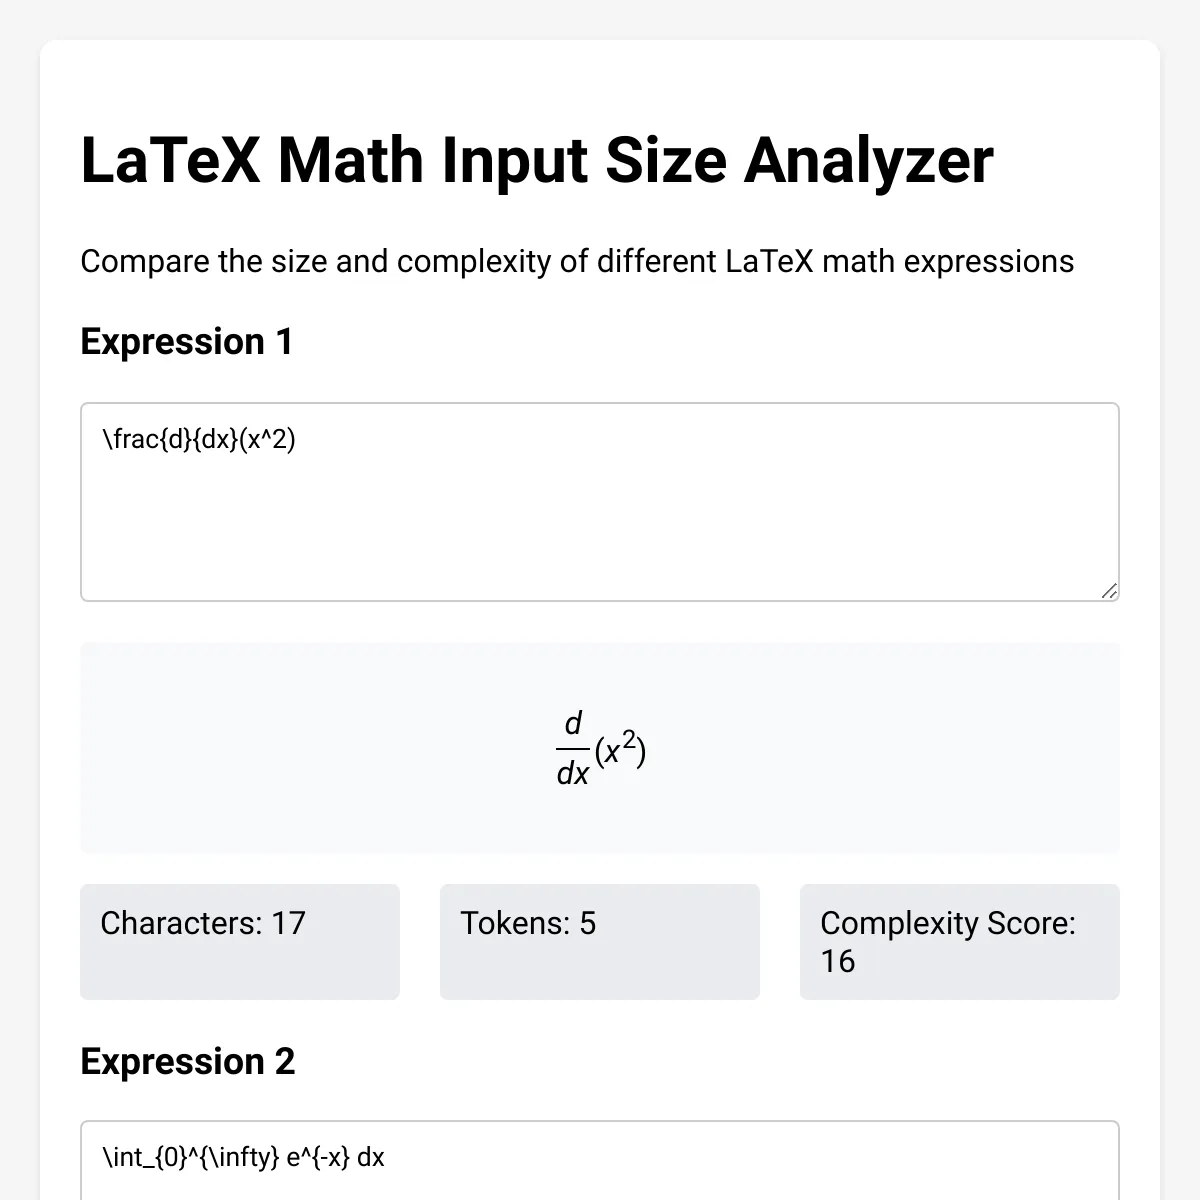This screenshot has width=1200, height=1200.
Task: Click the Expression 1 heading
Action: tap(187, 342)
